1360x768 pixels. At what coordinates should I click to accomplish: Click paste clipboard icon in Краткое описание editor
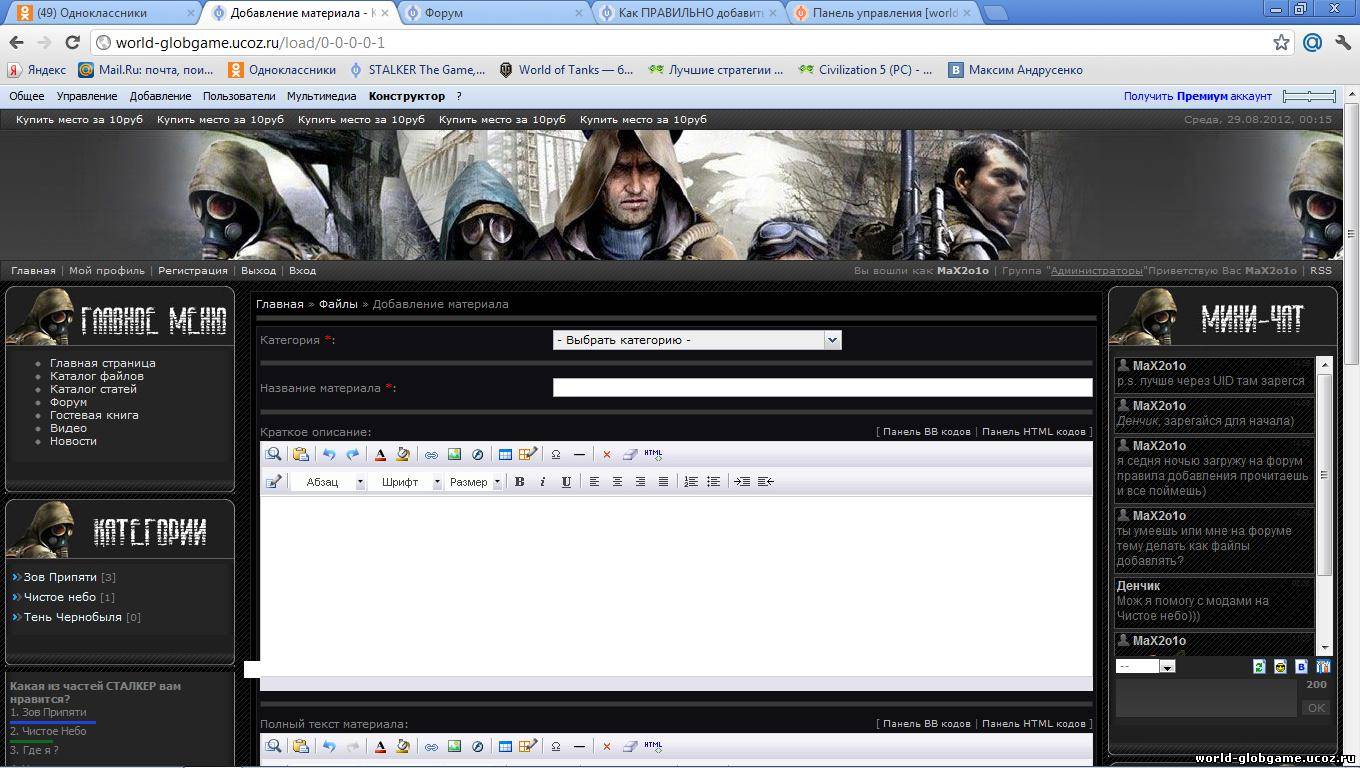[x=300, y=454]
